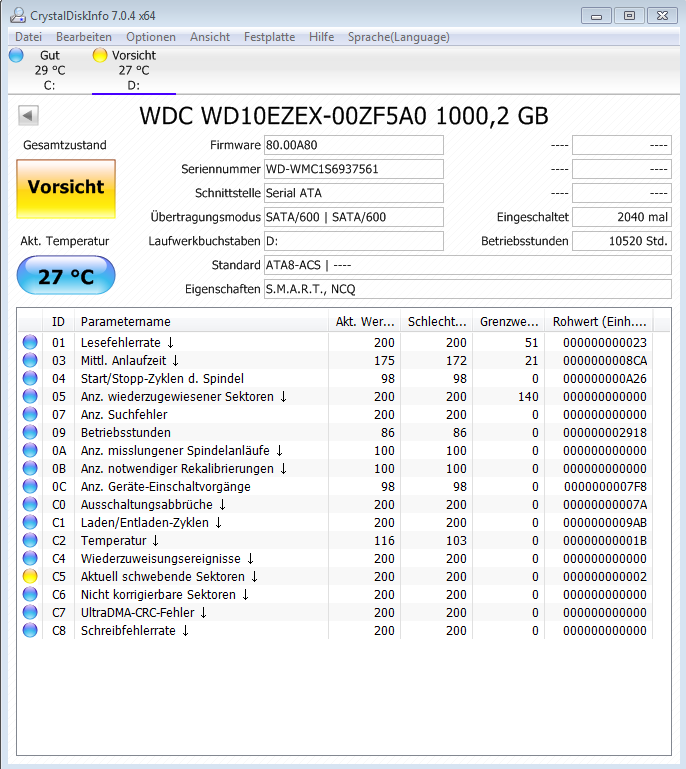Open the Datei menu

pyautogui.click(x=28, y=37)
